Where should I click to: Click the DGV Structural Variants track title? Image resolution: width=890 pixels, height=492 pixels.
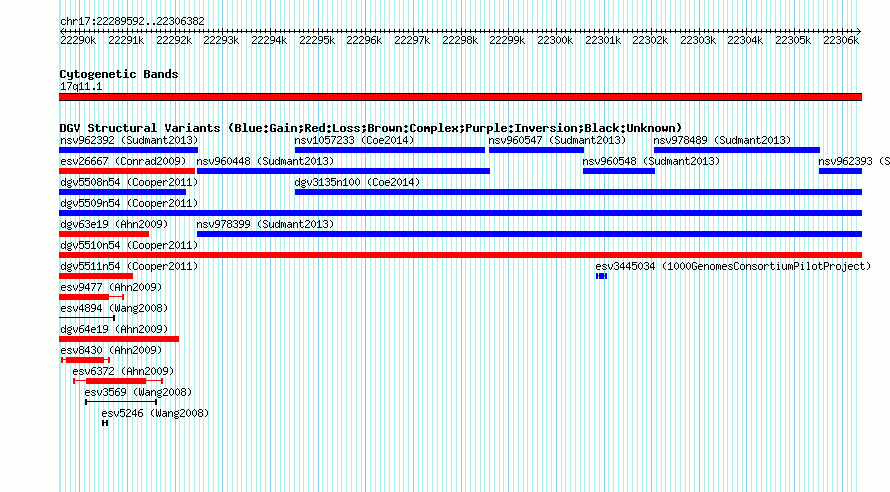(x=370, y=128)
